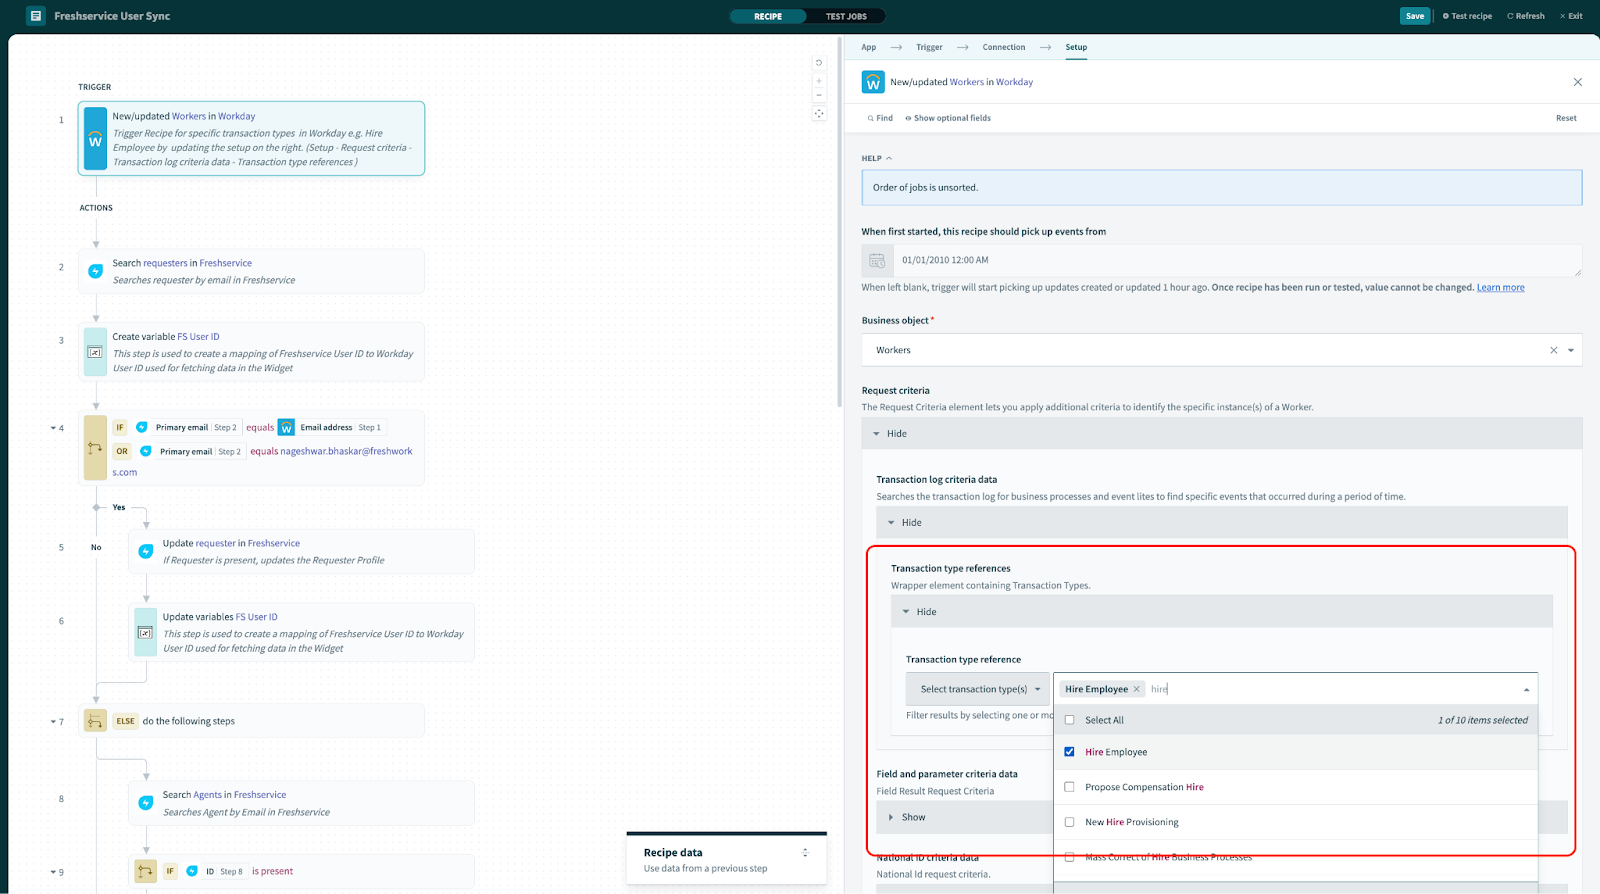Zoom in with the canvas plus icon
Screen dimensions: 1600x894
click(819, 81)
